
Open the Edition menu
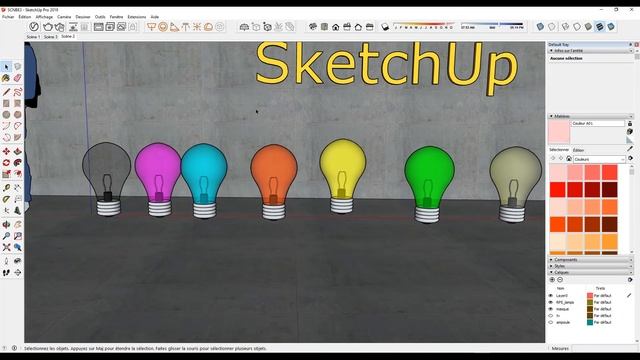[25, 17]
